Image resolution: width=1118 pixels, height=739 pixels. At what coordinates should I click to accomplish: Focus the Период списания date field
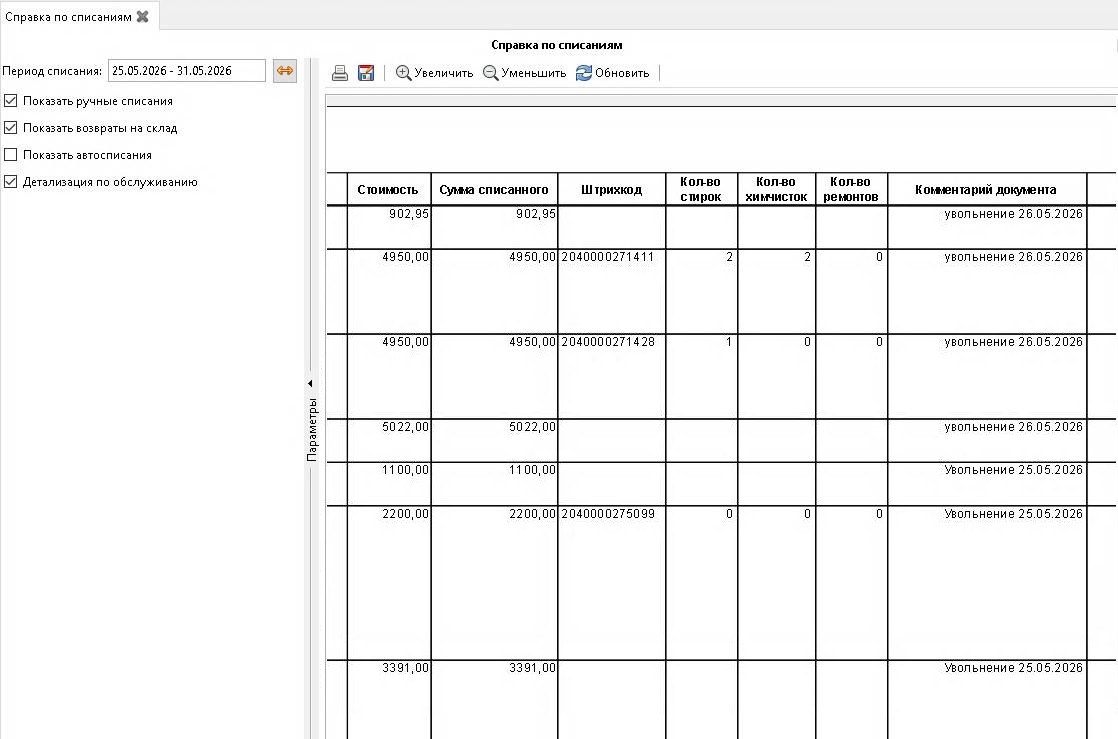(187, 71)
